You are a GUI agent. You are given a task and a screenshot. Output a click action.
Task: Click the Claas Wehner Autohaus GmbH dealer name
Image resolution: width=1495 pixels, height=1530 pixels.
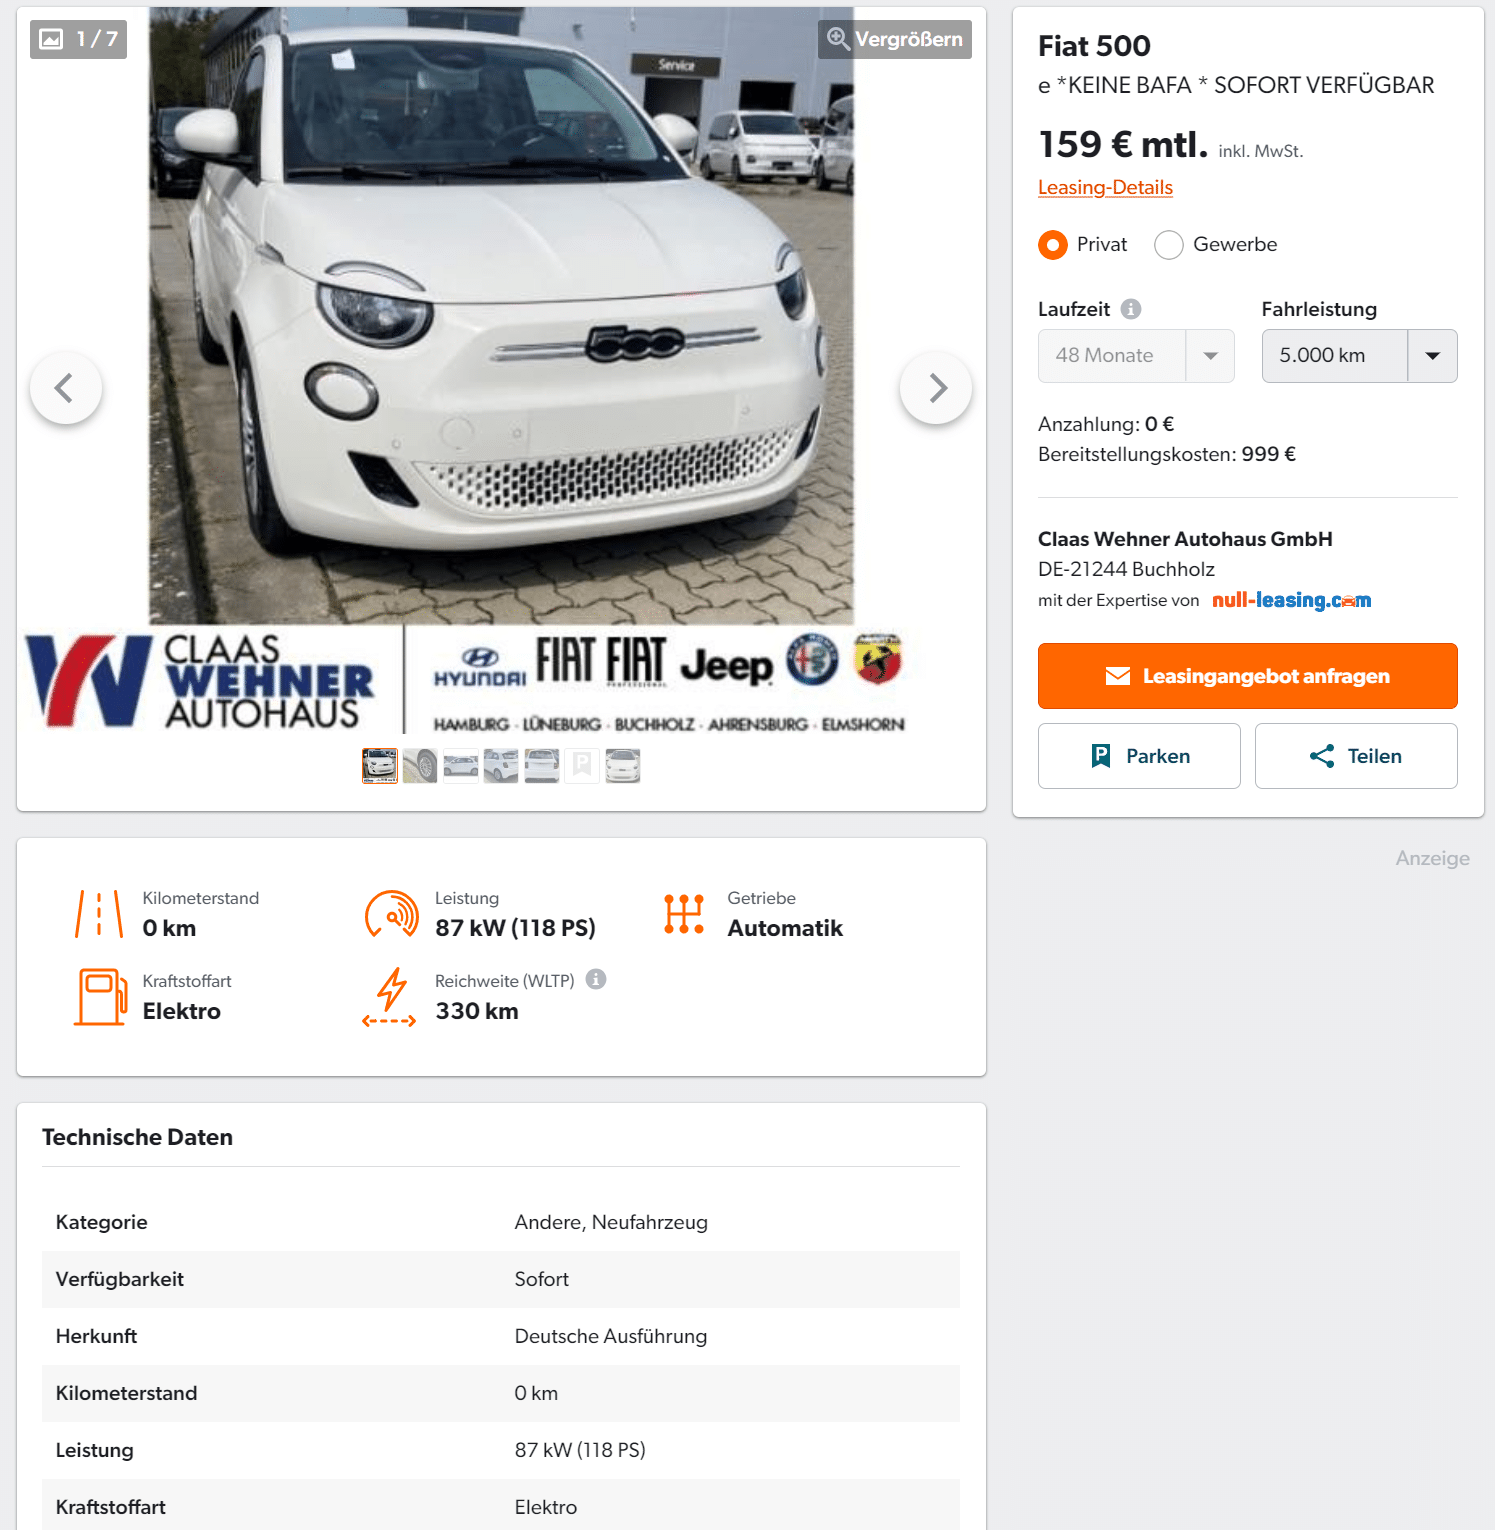[1185, 539]
